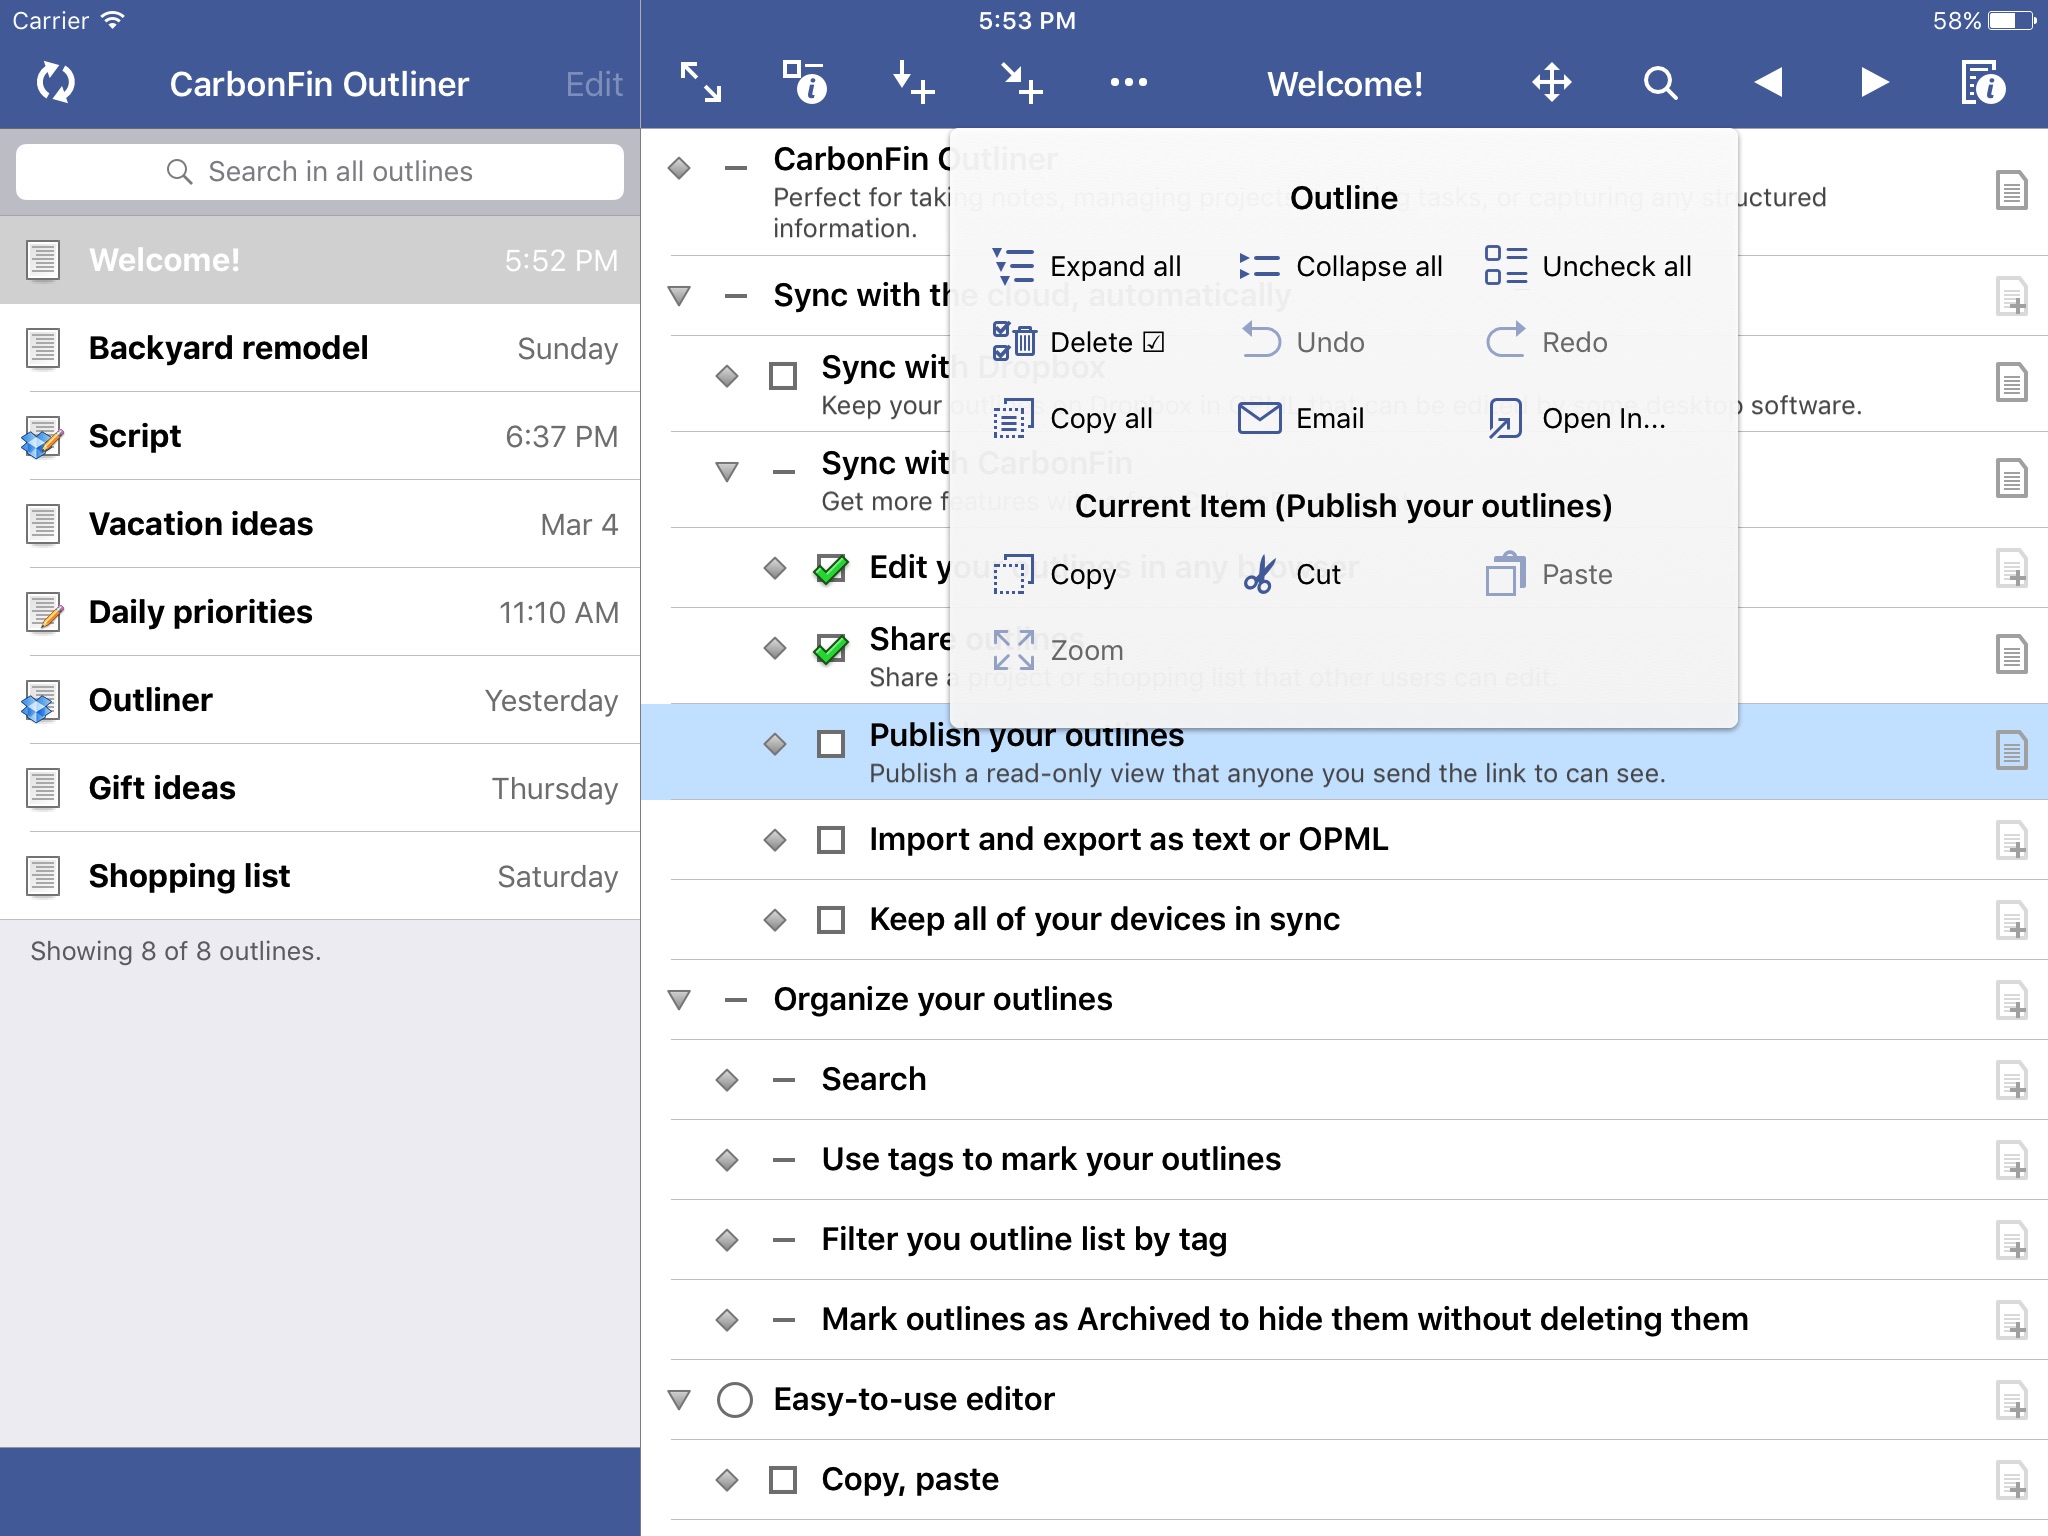The image size is (2048, 1536).
Task: Click the Zoom icon for current item
Action: [x=1016, y=649]
